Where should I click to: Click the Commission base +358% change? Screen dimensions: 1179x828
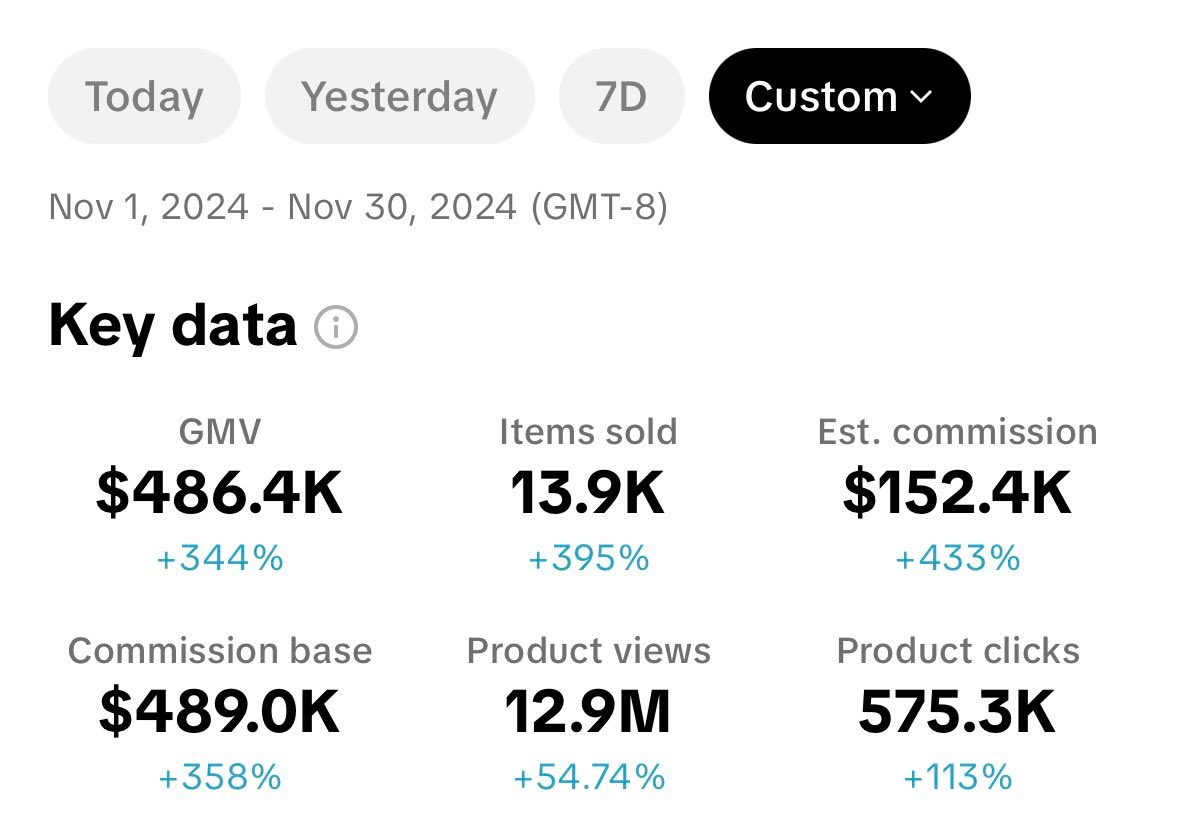coord(220,776)
